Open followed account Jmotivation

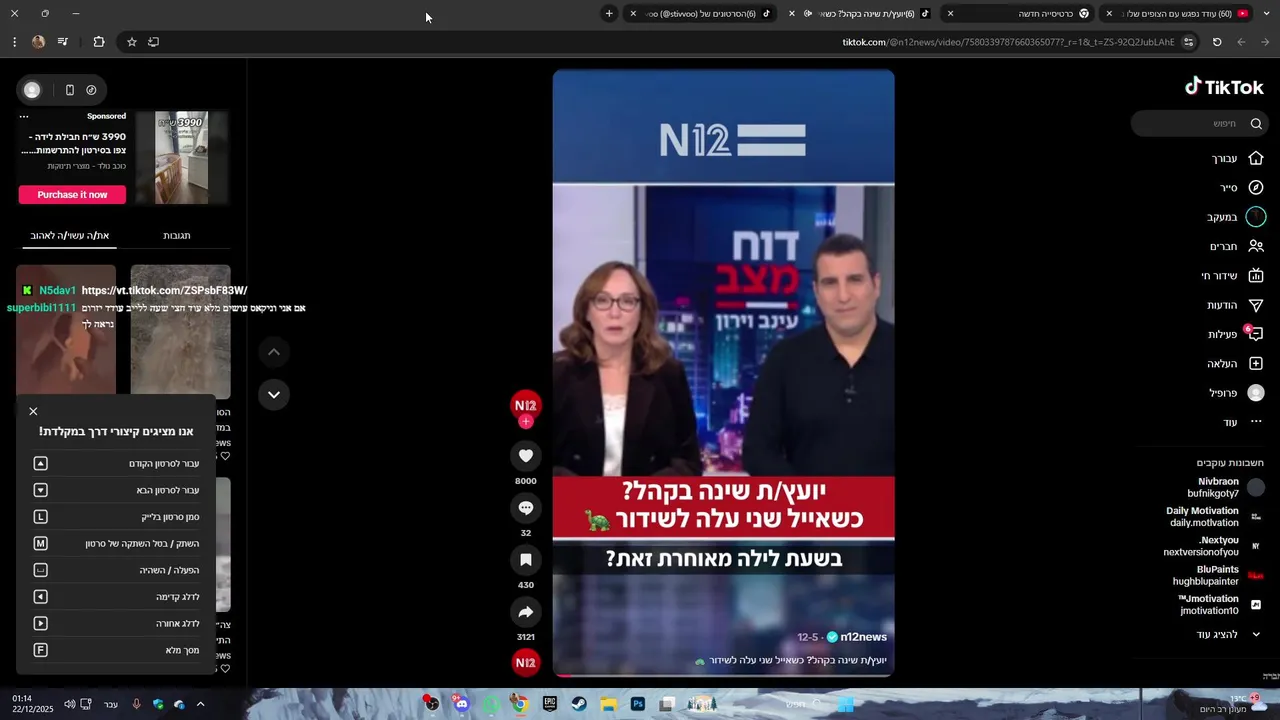pyautogui.click(x=1220, y=604)
